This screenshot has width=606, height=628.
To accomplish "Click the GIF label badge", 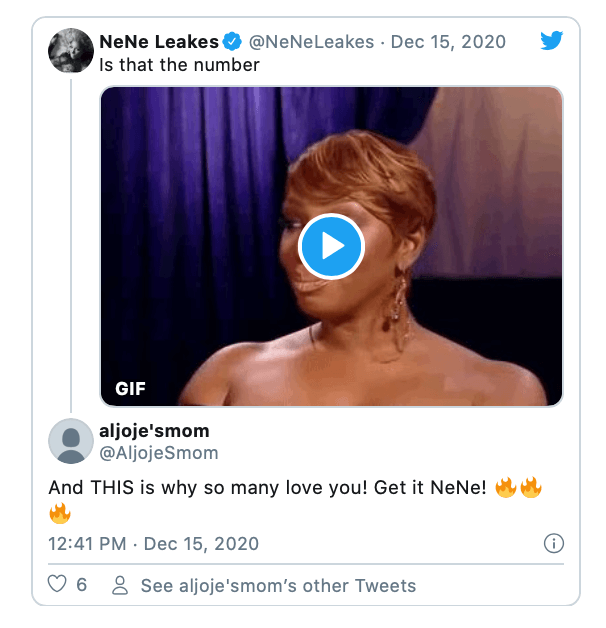I will click(x=131, y=388).
